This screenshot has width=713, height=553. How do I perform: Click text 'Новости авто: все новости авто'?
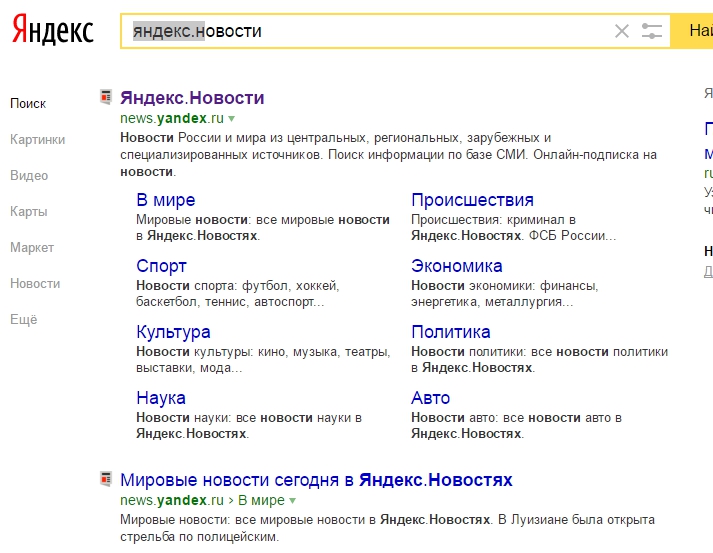(511, 417)
